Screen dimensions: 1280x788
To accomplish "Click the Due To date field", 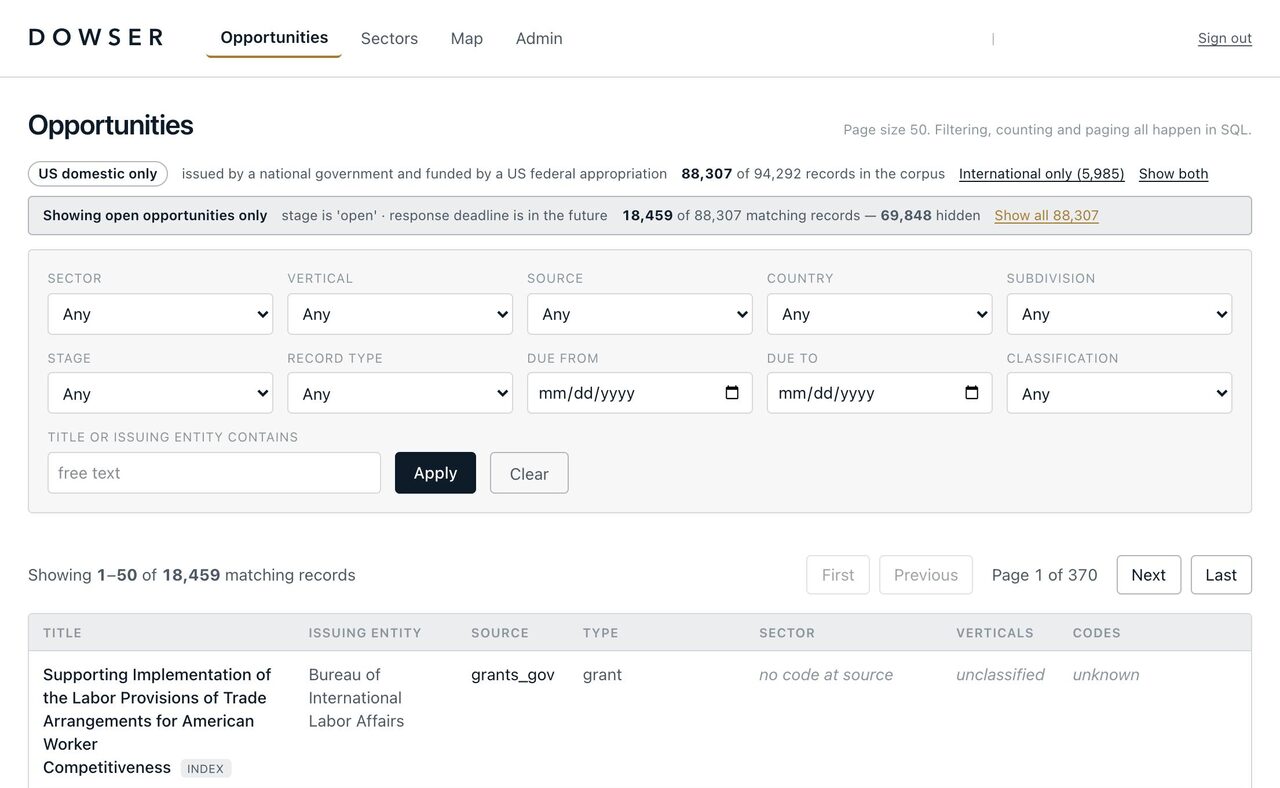I will click(x=880, y=393).
